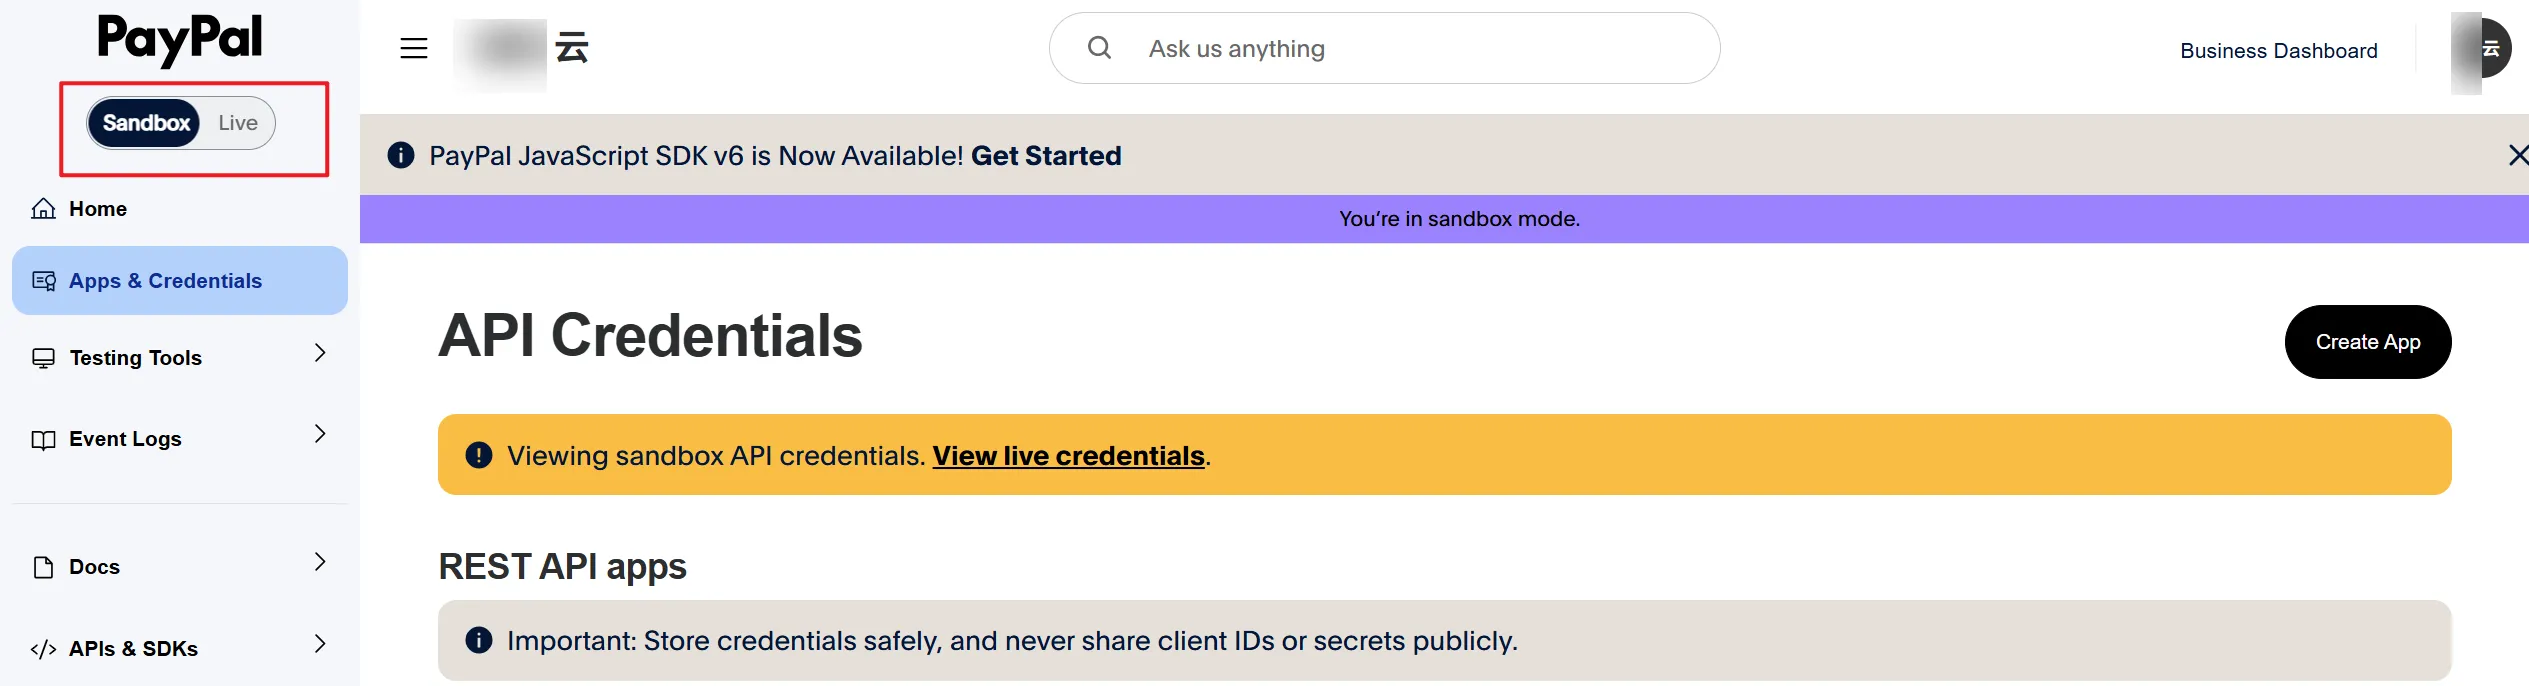The width and height of the screenshot is (2529, 686).
Task: Switch to Live mode
Action: [x=238, y=123]
